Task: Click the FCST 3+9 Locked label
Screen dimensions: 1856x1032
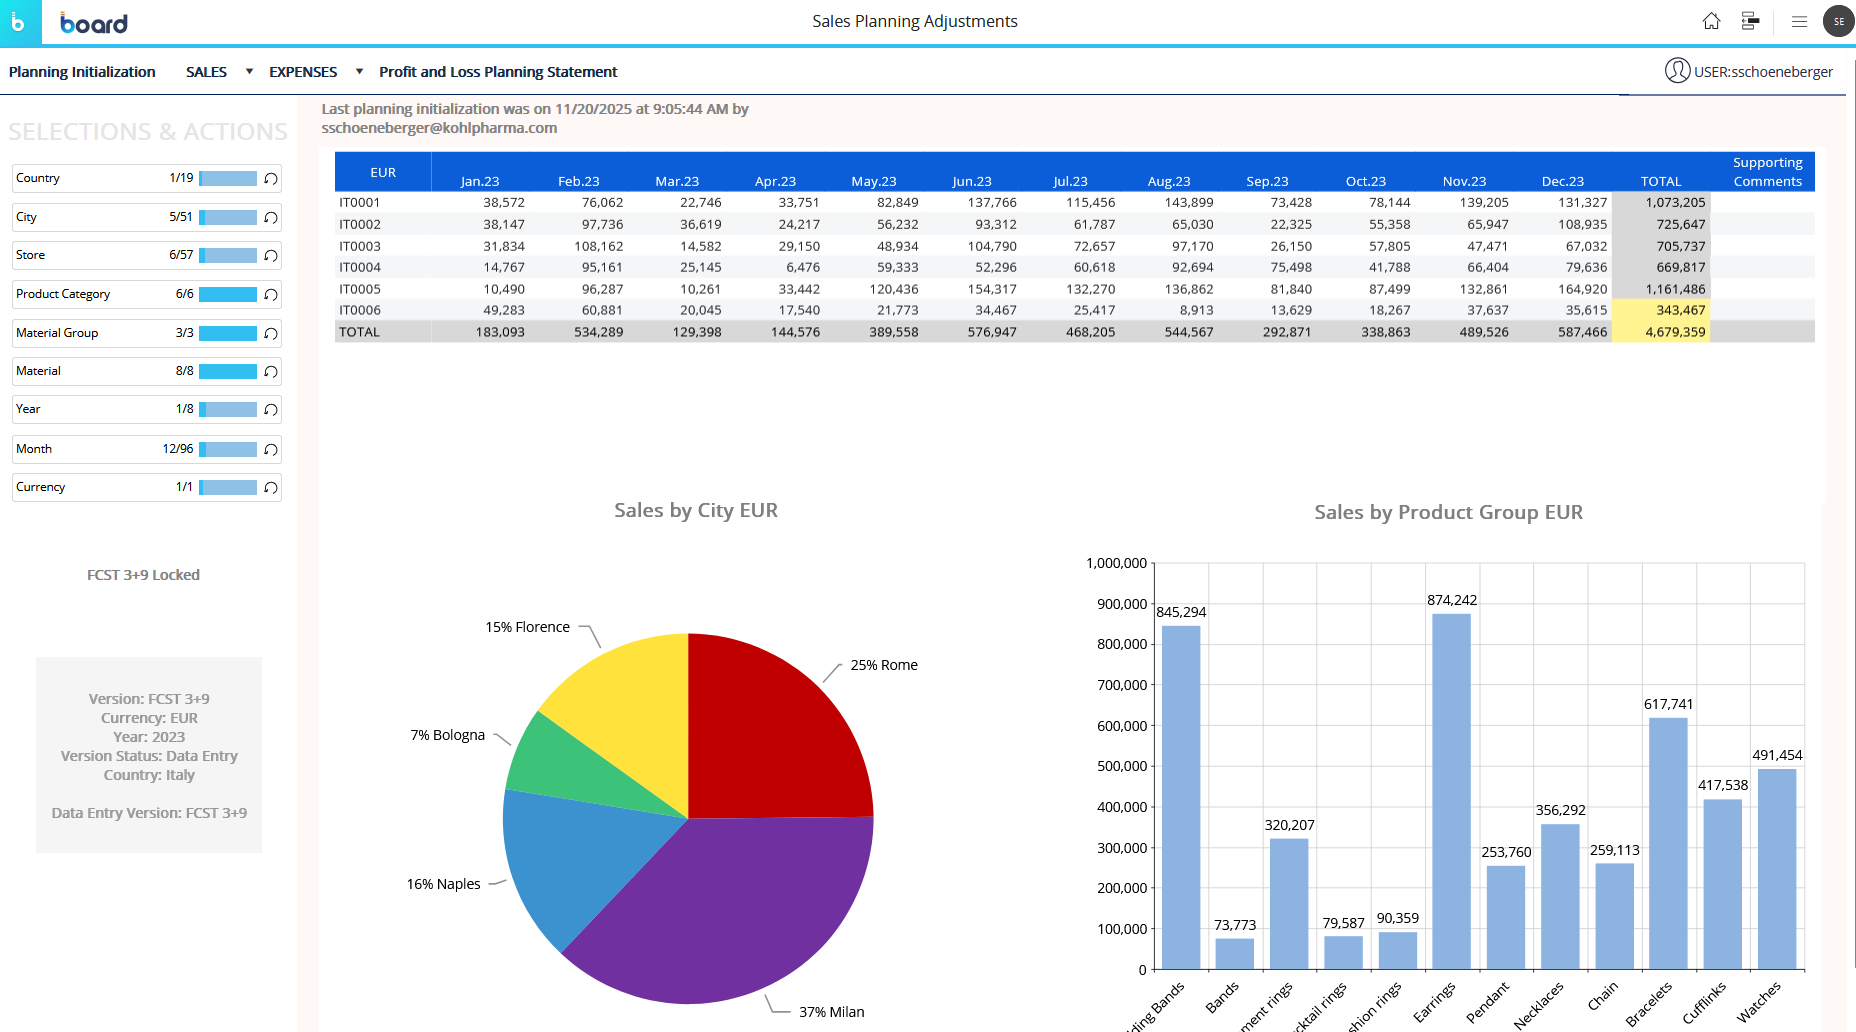Action: click(x=143, y=575)
